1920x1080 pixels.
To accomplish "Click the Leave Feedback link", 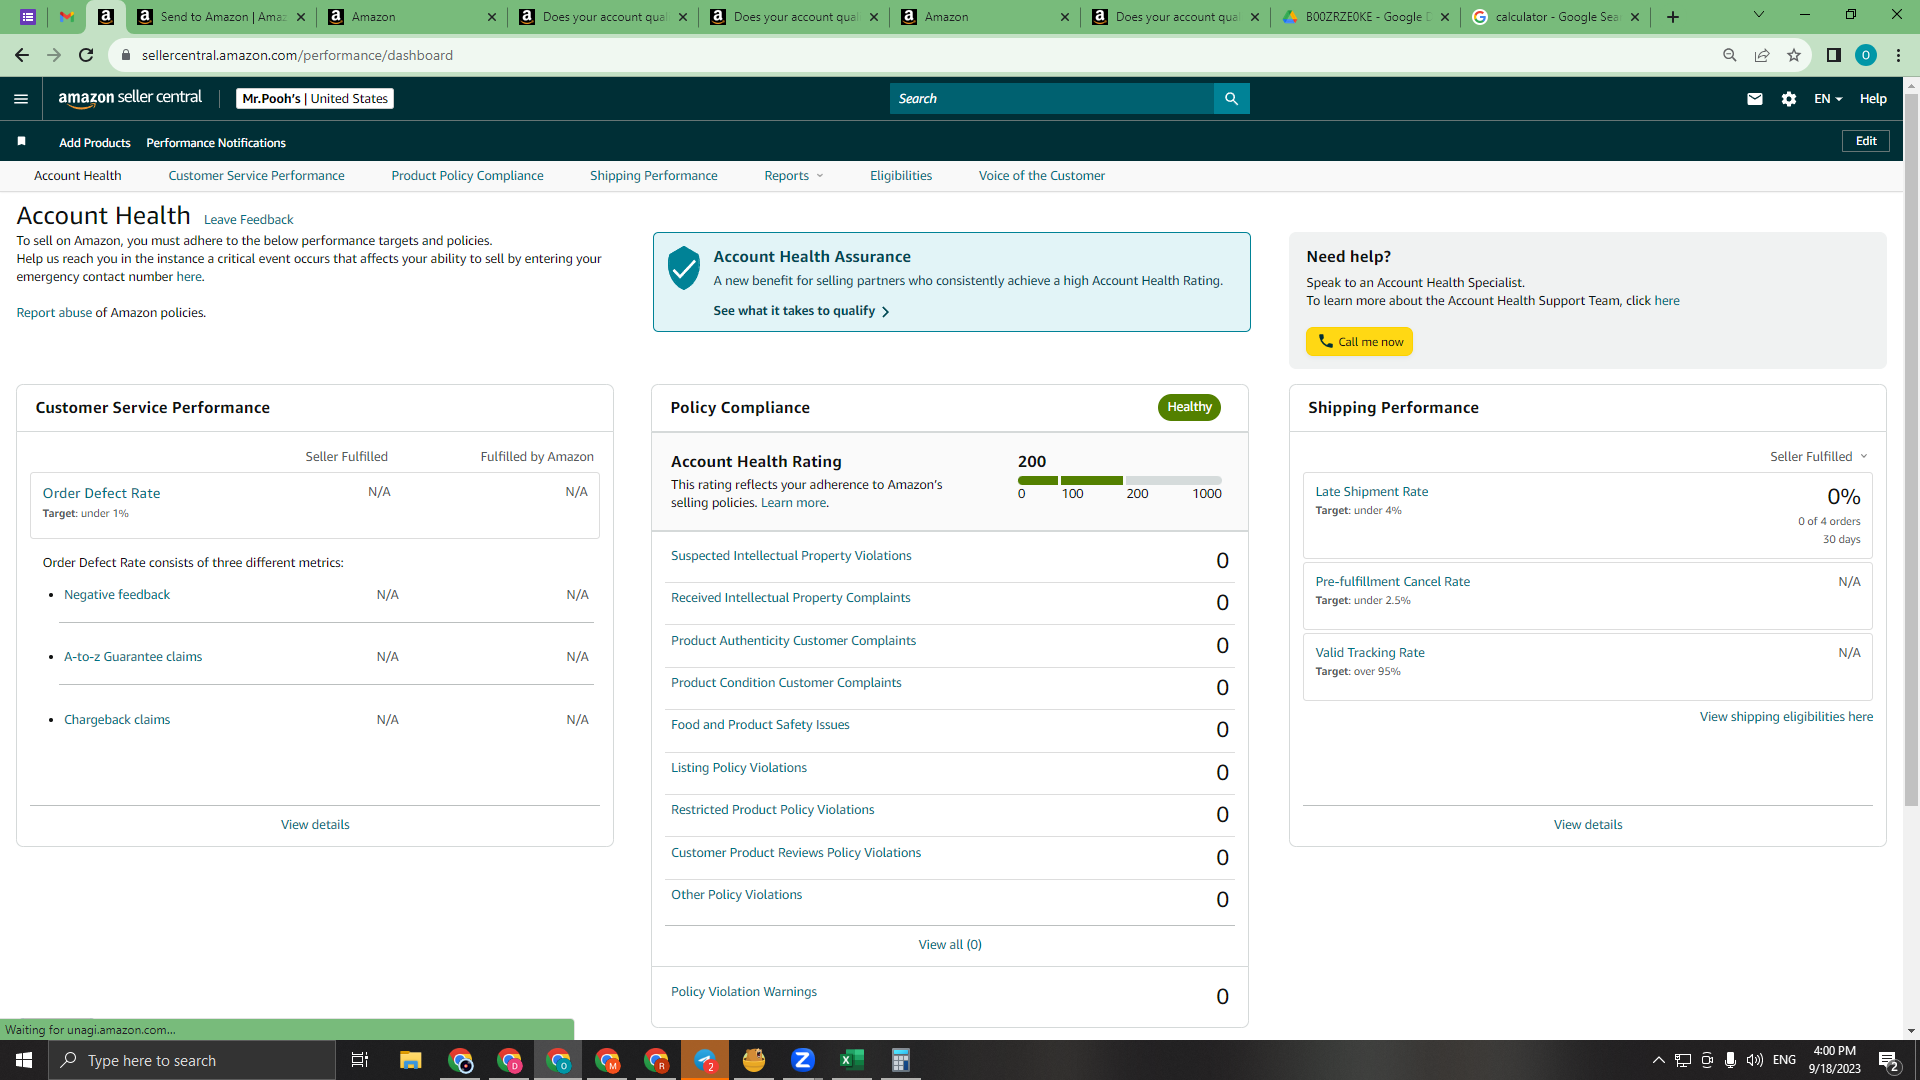I will coord(248,220).
